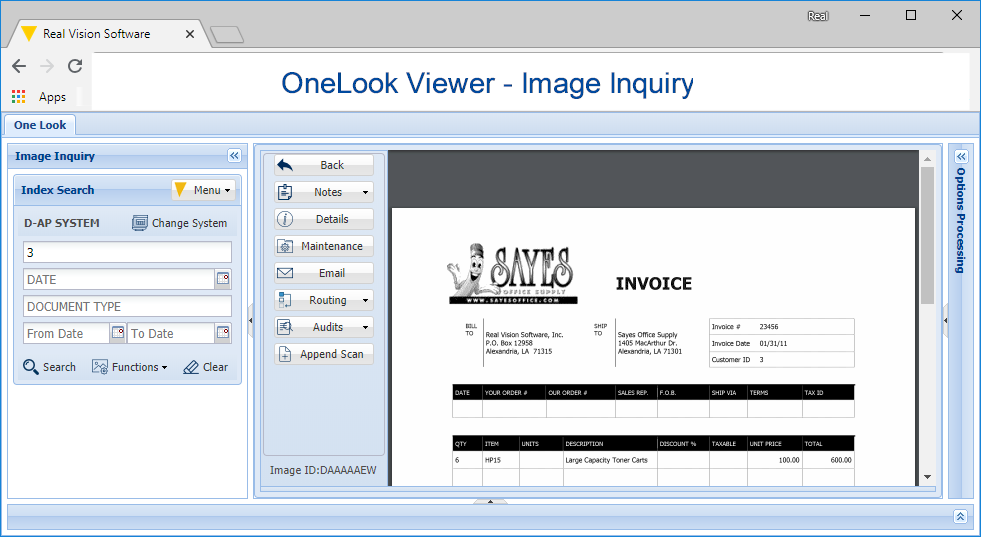
Task: Click the Real profile button in title bar
Action: [x=818, y=16]
